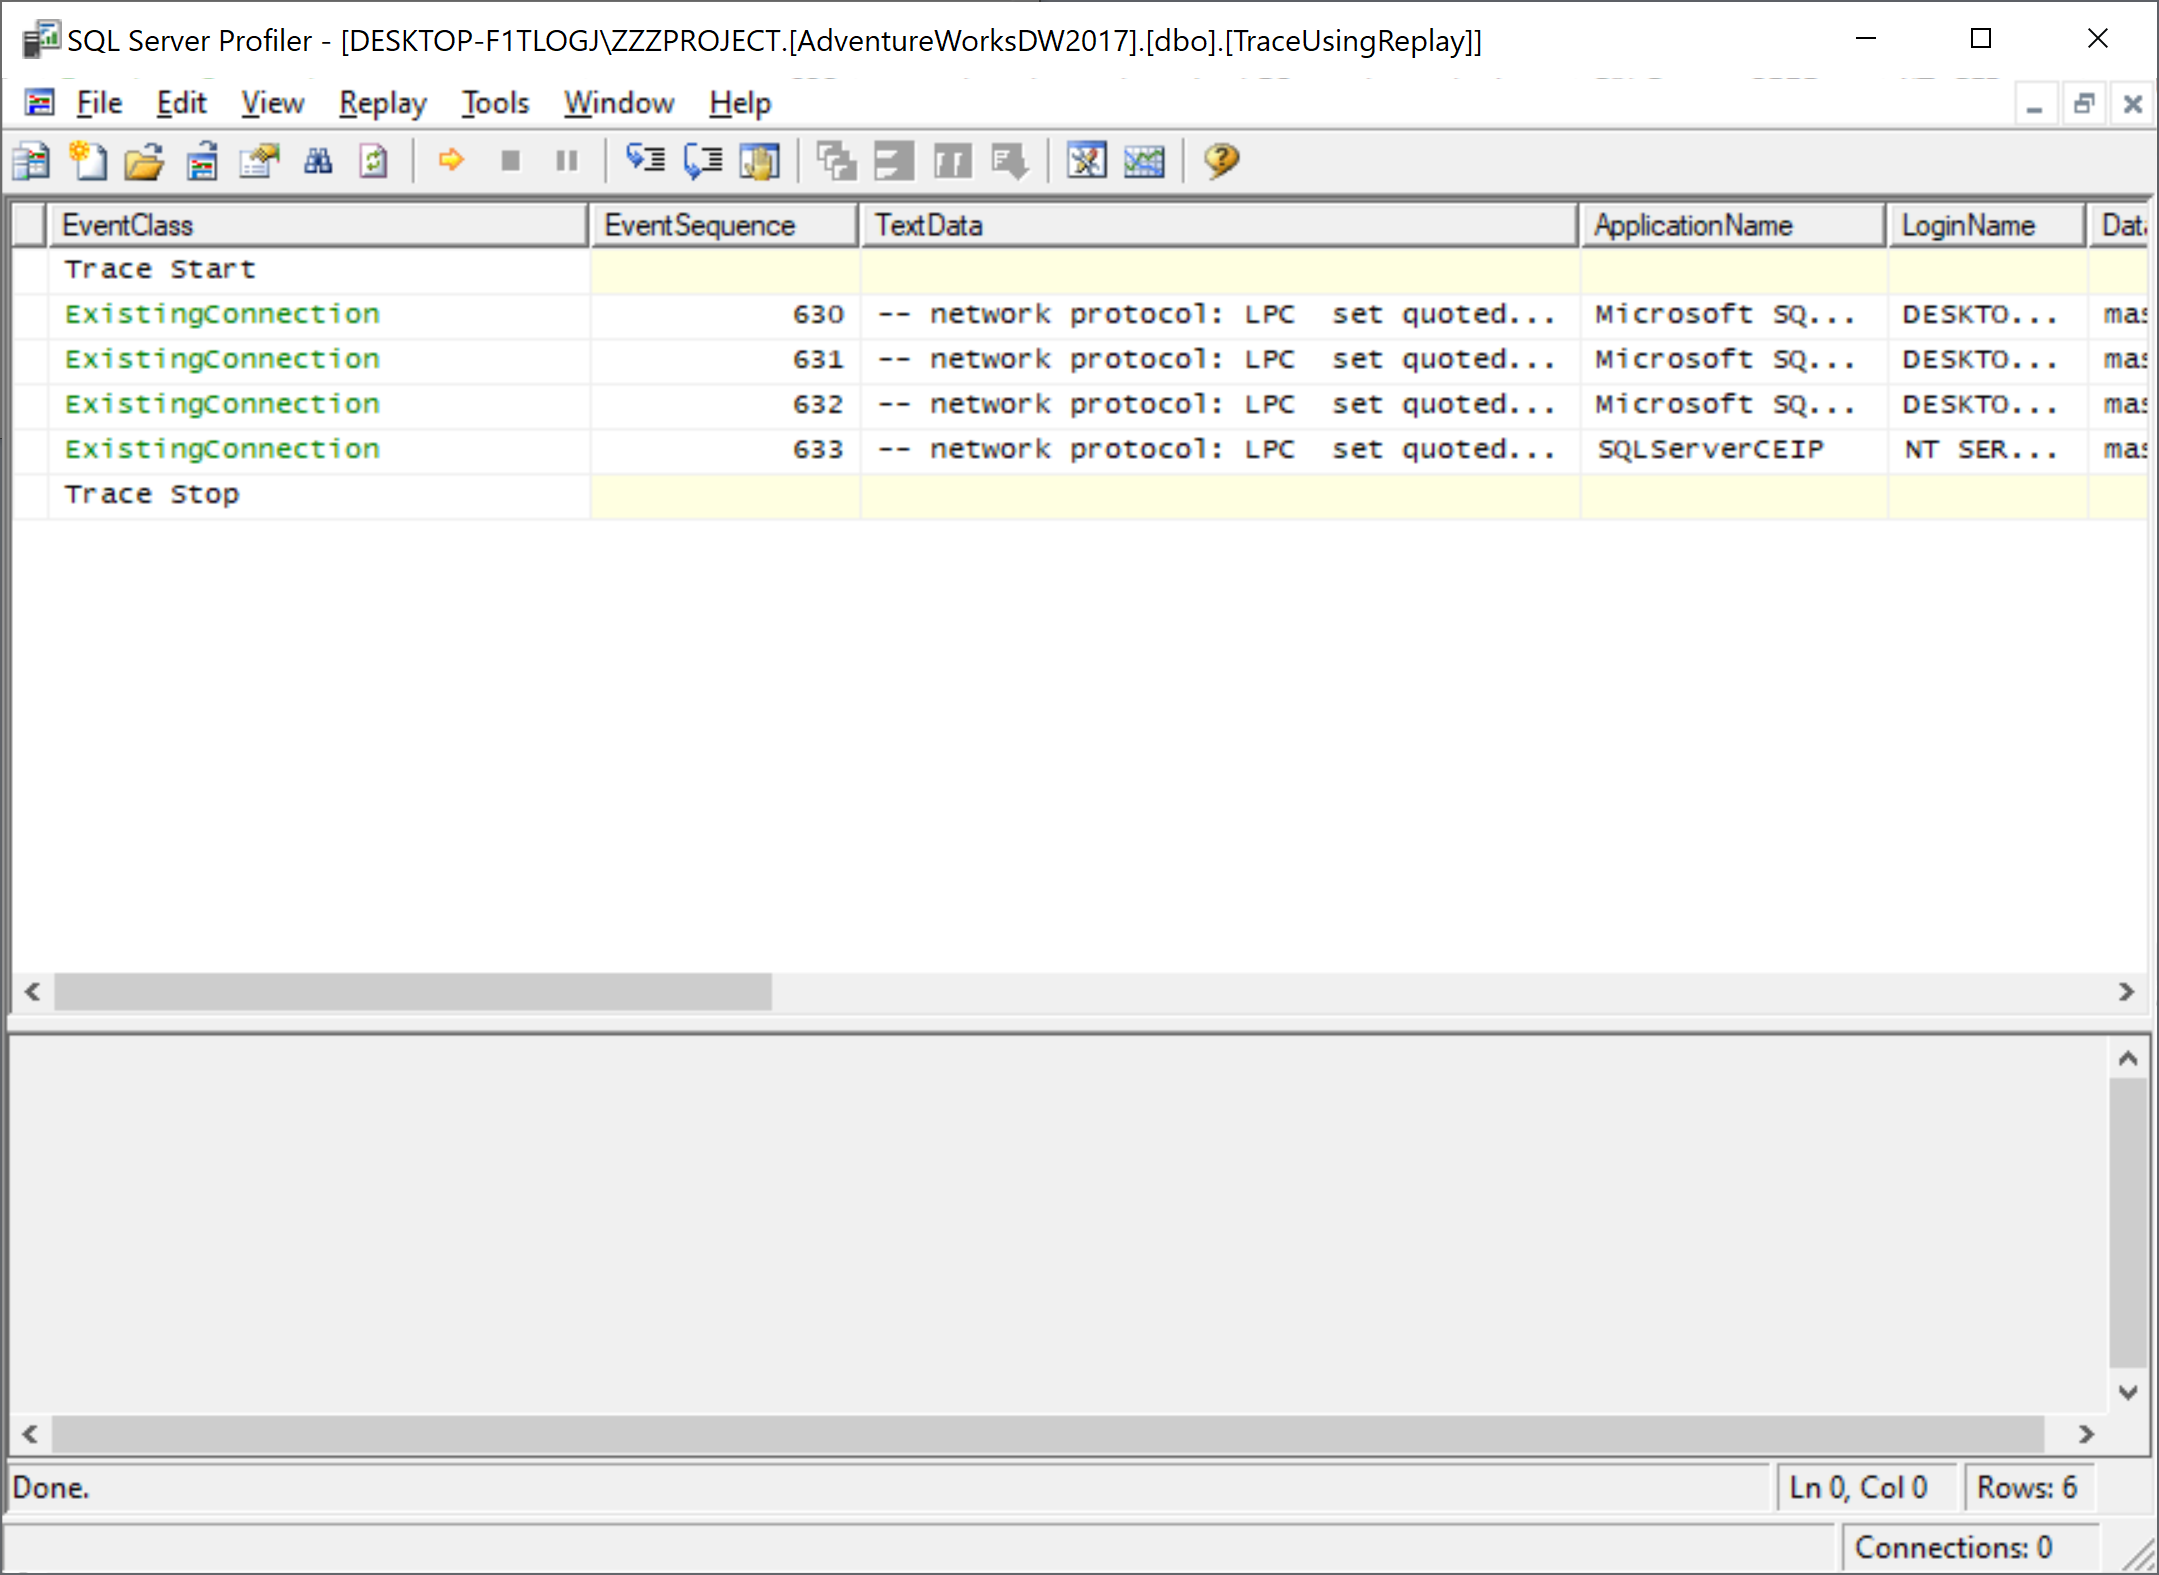Open the Tools menu
The width and height of the screenshot is (2159, 1575).
pos(495,103)
